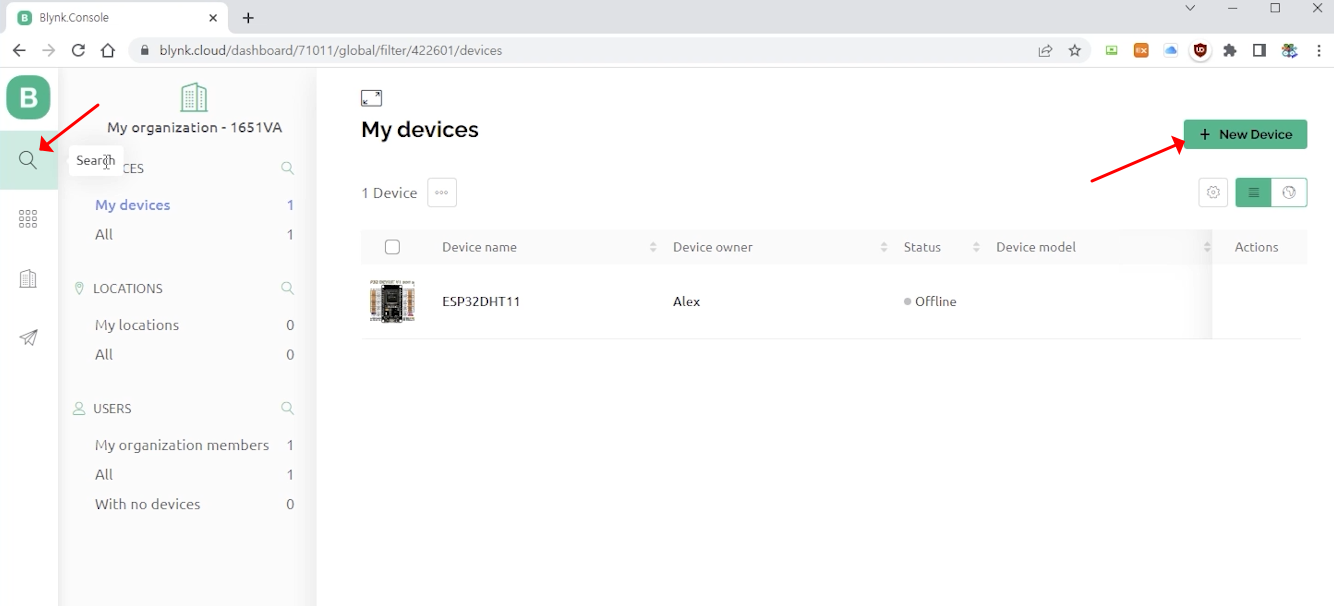The image size is (1334, 606).
Task: Open a new browser tab
Action: (248, 18)
